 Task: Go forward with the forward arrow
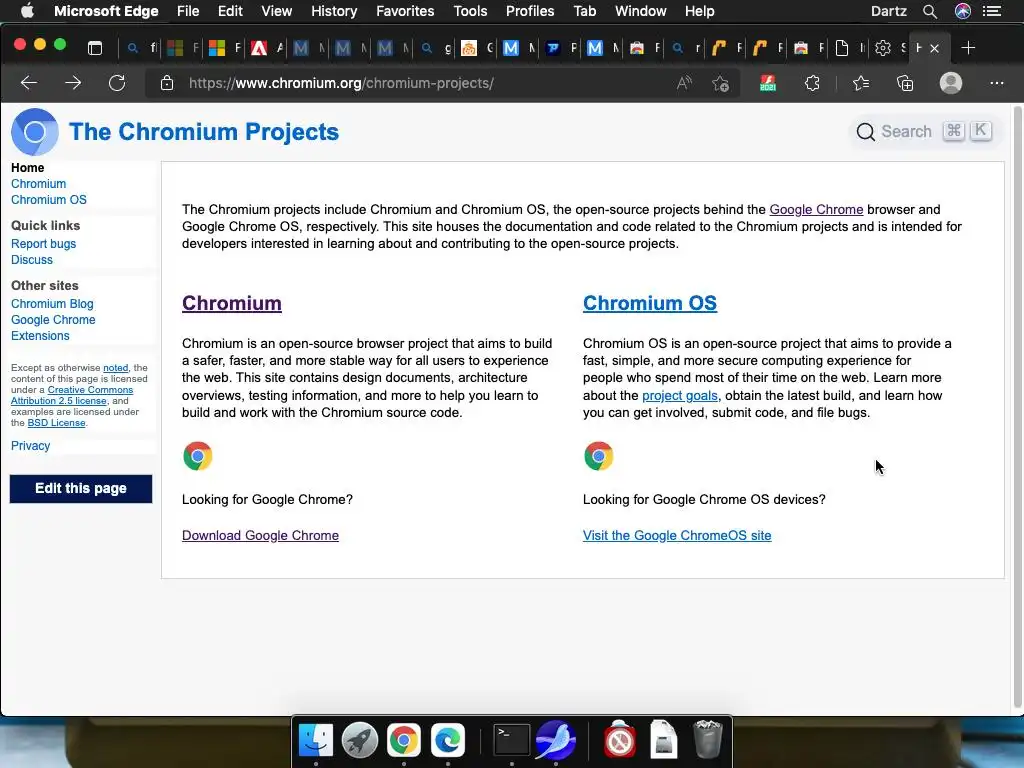(x=73, y=83)
